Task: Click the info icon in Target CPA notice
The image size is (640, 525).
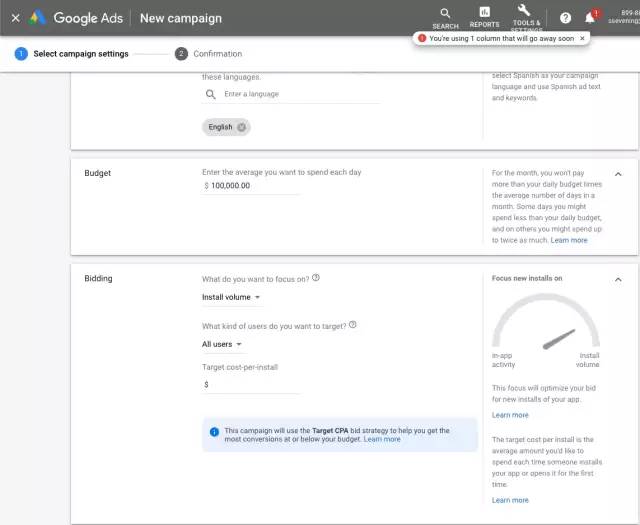Action: (x=214, y=432)
